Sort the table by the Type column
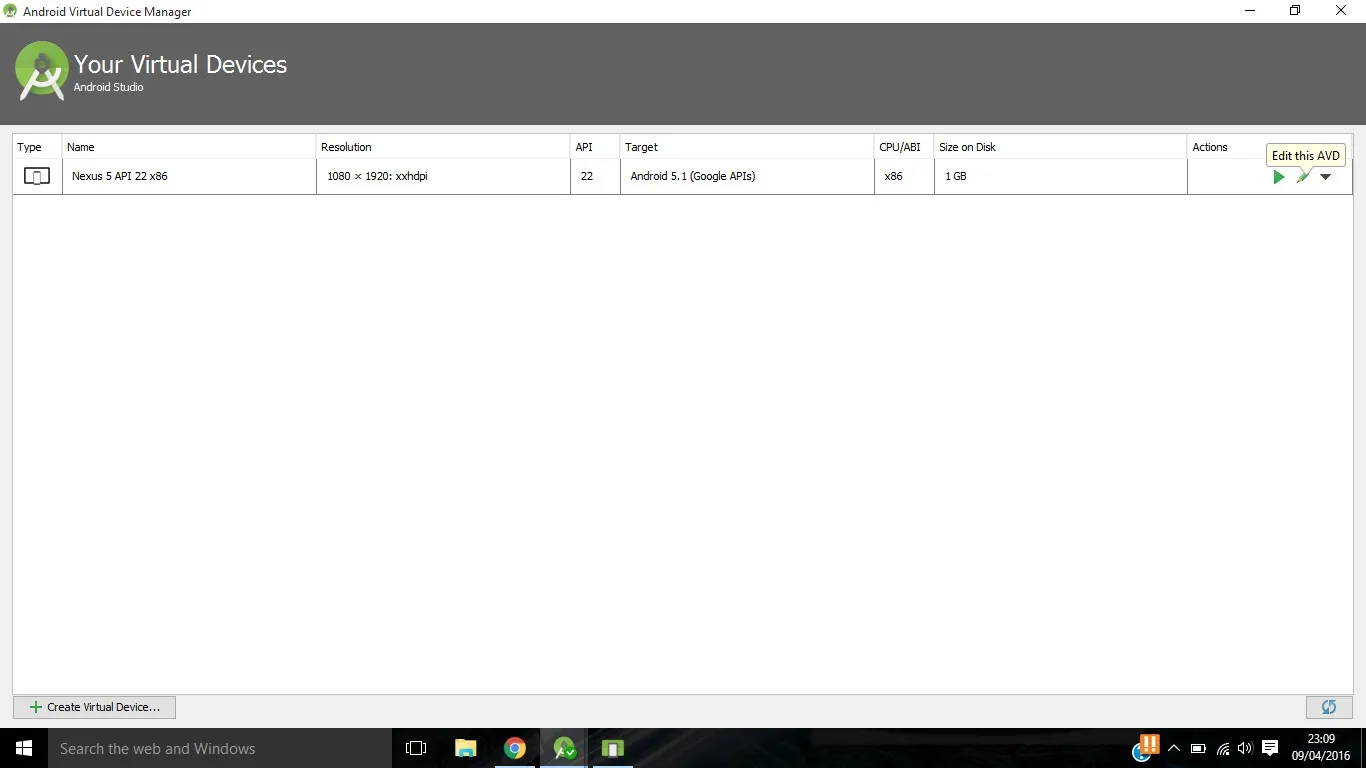The height and width of the screenshot is (768, 1366). point(37,147)
